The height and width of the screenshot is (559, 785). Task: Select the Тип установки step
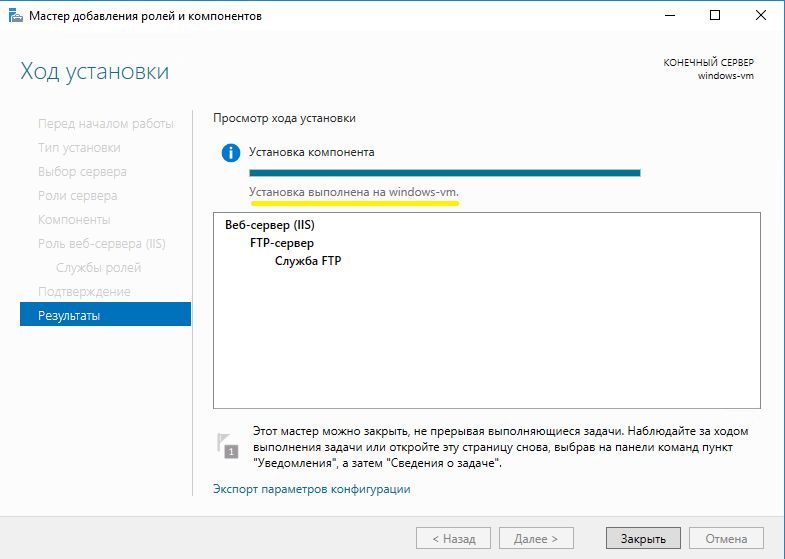point(79,148)
